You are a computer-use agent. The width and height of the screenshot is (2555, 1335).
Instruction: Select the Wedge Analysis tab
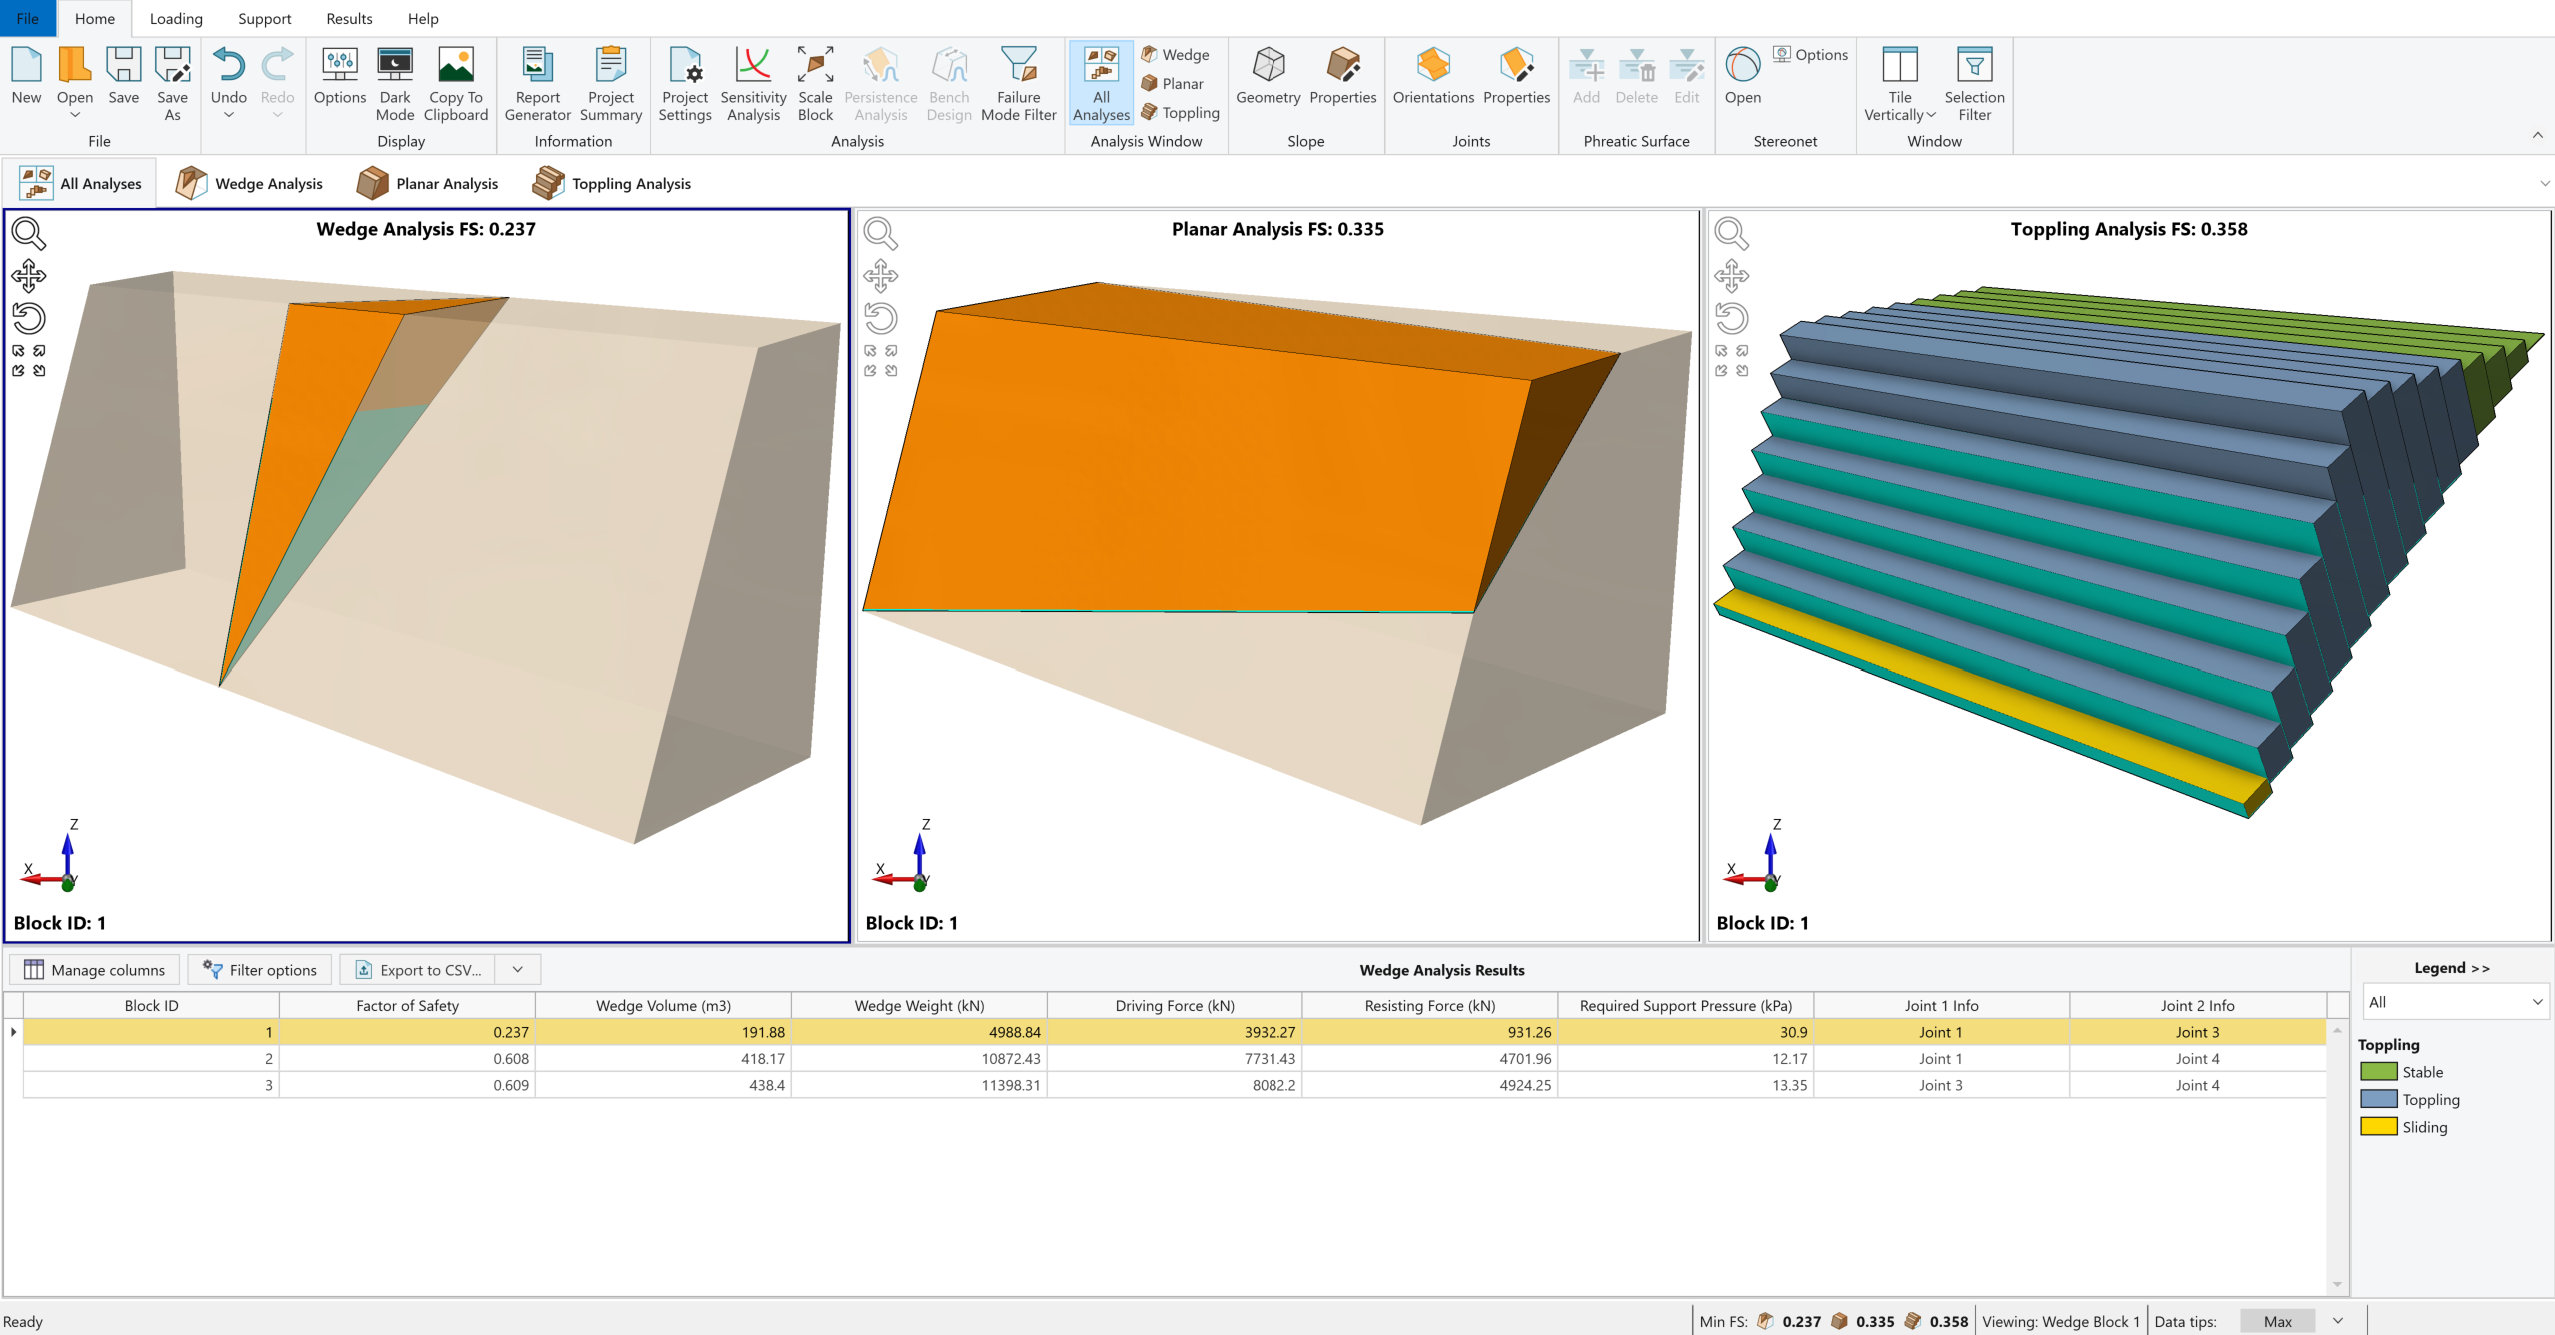tap(250, 183)
